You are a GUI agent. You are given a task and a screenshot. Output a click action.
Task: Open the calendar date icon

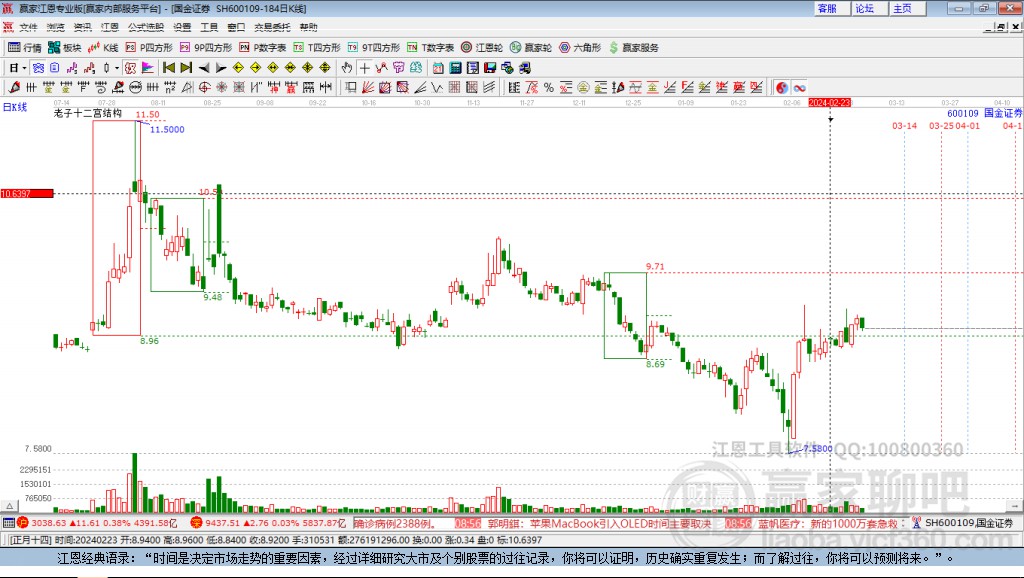438,68
